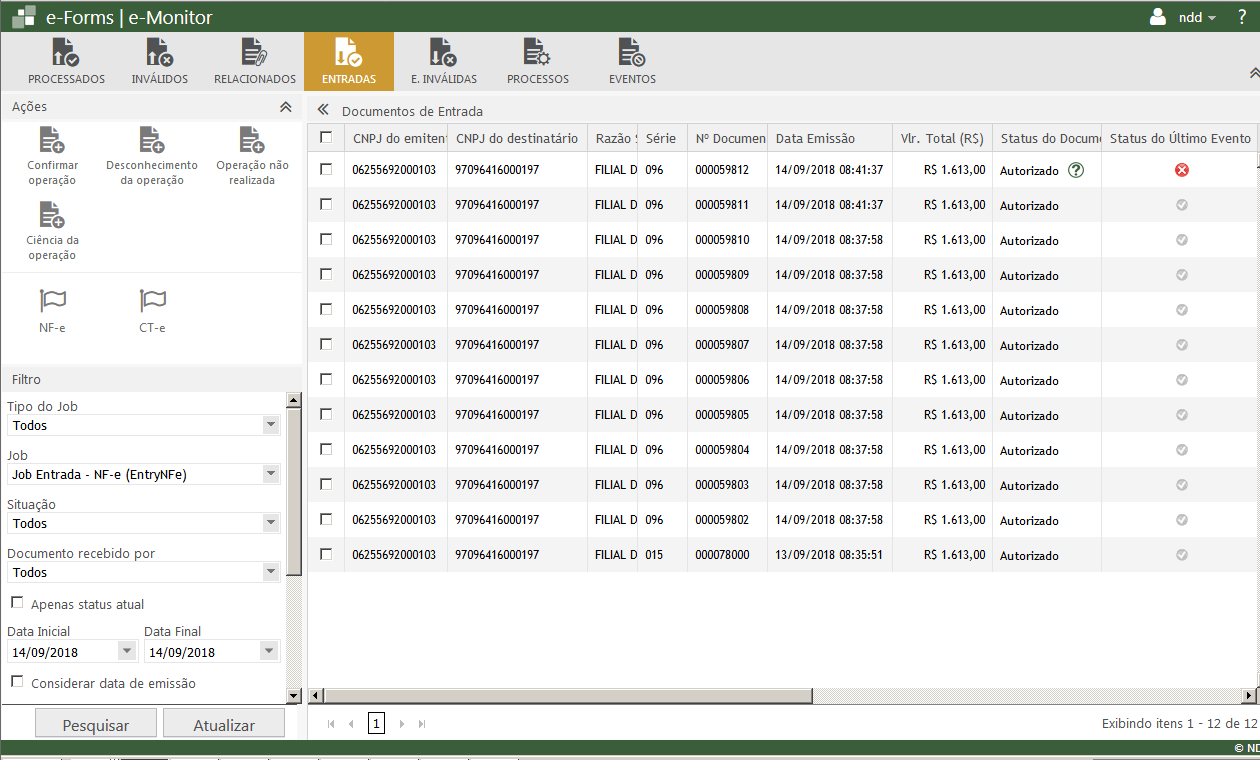Toggle Considerar data de emissão checkbox
The image size is (1260, 760).
tap(17, 682)
